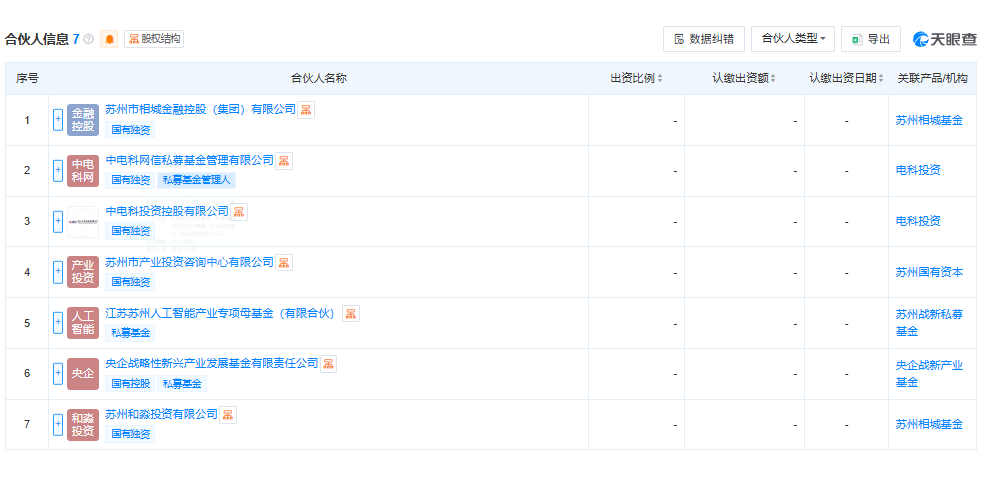This screenshot has height=477, width=987.
Task: Open 苏州市相城金融控股（集团）有限公司 link
Action: pos(200,109)
